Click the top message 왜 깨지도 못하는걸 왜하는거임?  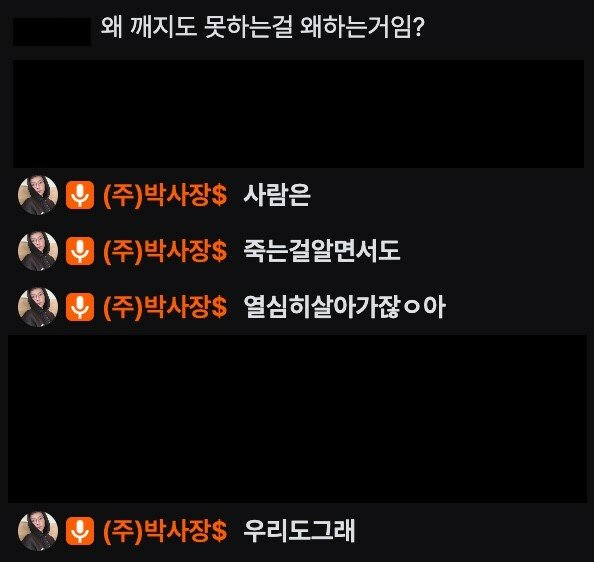click(x=263, y=27)
